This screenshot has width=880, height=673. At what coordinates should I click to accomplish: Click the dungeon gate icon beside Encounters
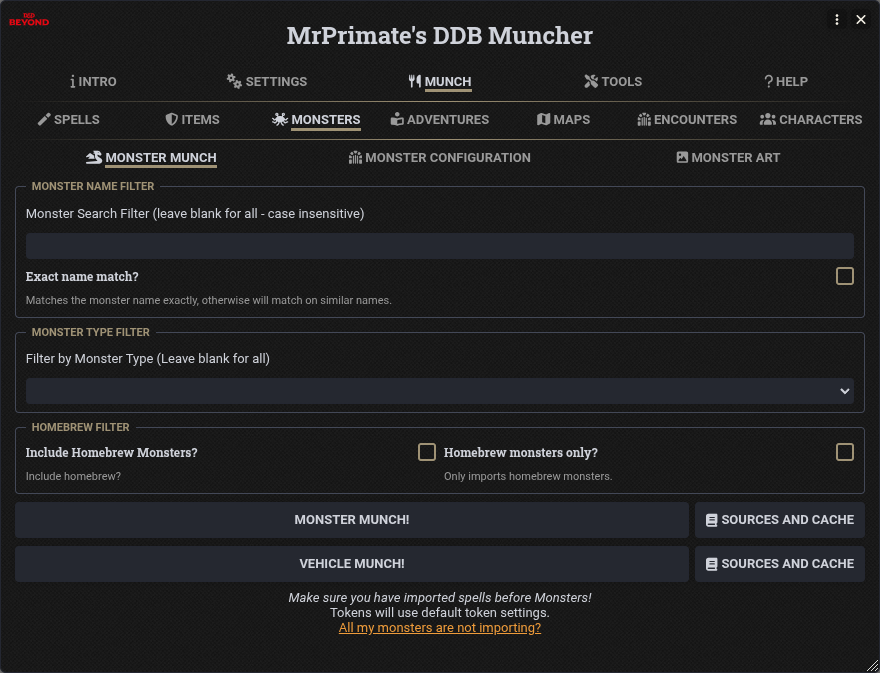click(644, 119)
